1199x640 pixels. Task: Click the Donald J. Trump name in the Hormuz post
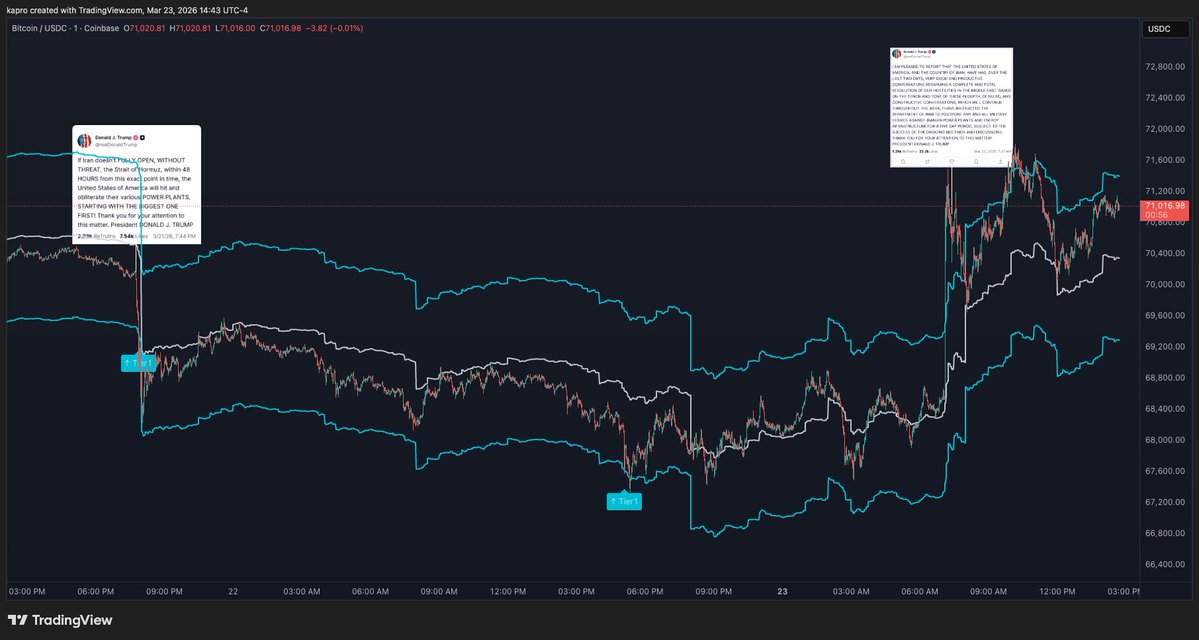[112, 138]
